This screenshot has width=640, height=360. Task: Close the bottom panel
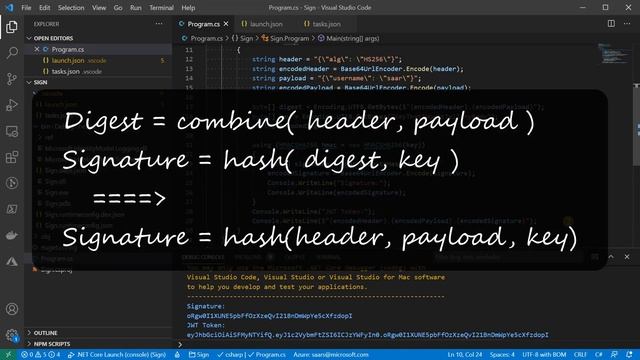pyautogui.click(x=627, y=257)
